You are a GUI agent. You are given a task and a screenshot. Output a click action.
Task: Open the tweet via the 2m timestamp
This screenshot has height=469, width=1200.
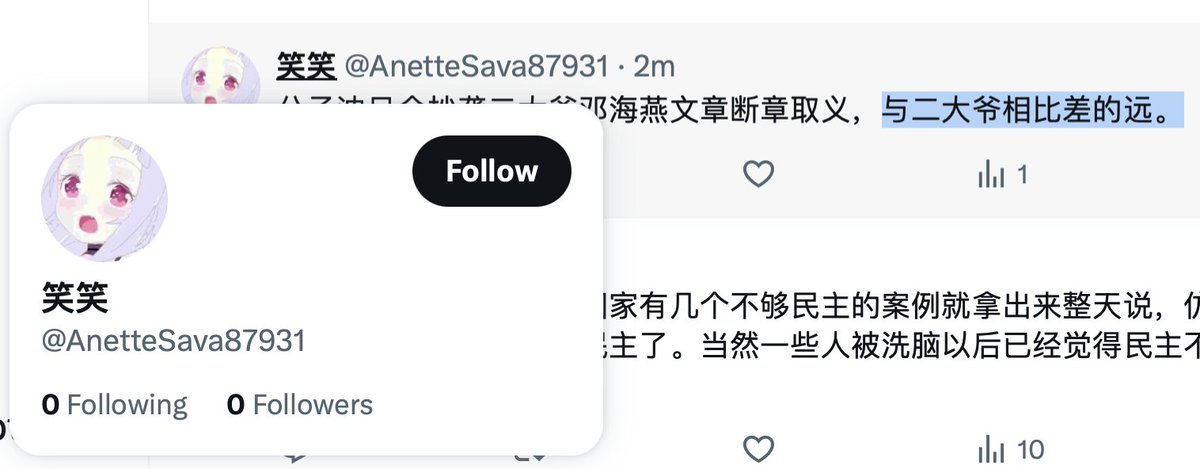click(655, 67)
